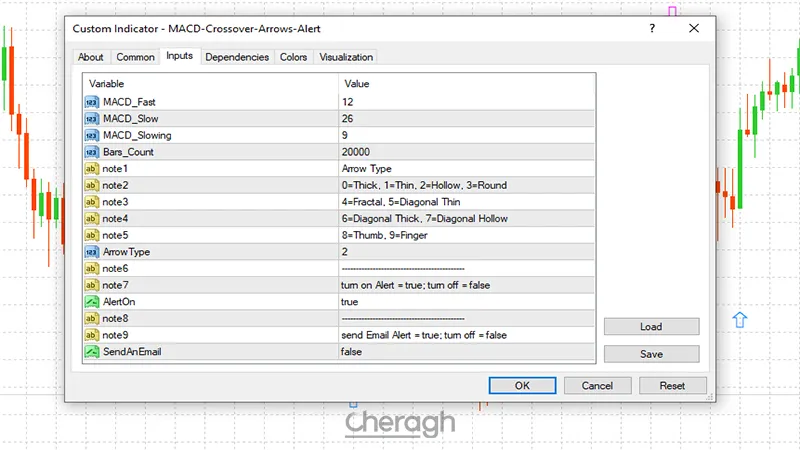
Task: Click the blue up arrow on chart
Action: point(741,320)
